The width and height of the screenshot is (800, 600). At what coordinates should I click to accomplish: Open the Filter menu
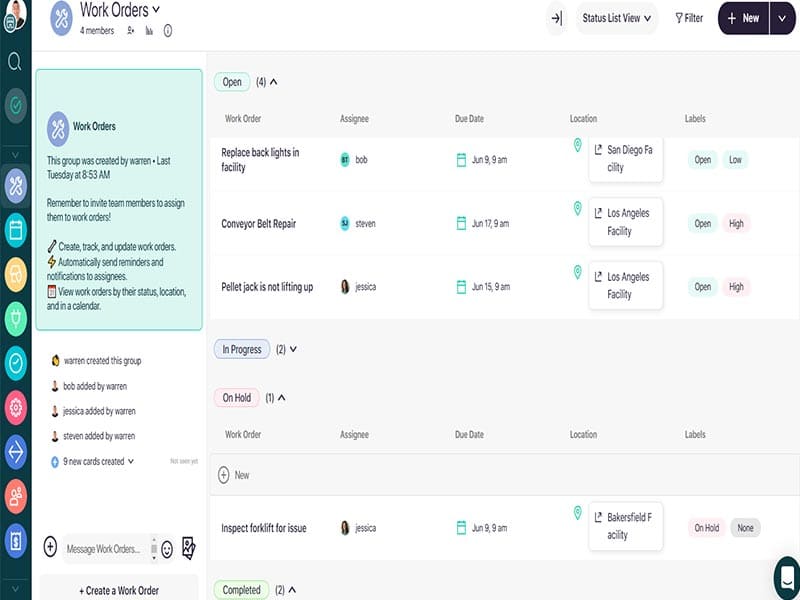pos(689,18)
